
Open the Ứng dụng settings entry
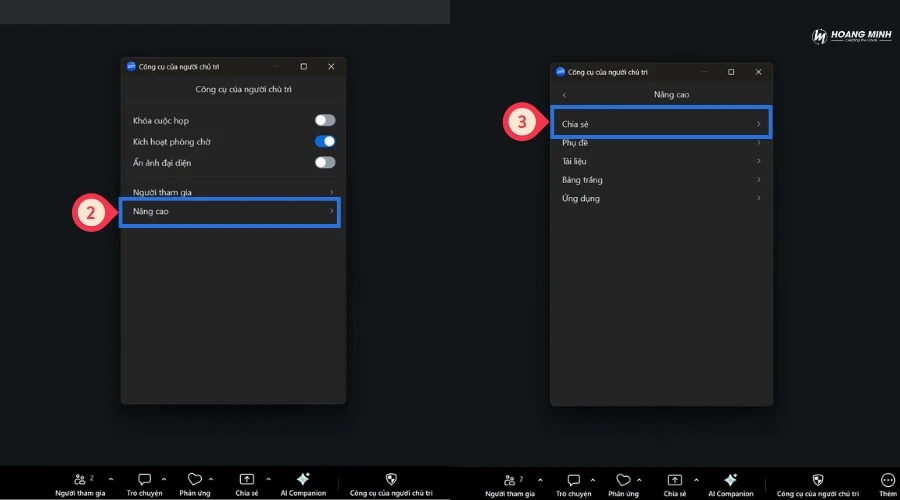pyautogui.click(x=660, y=198)
